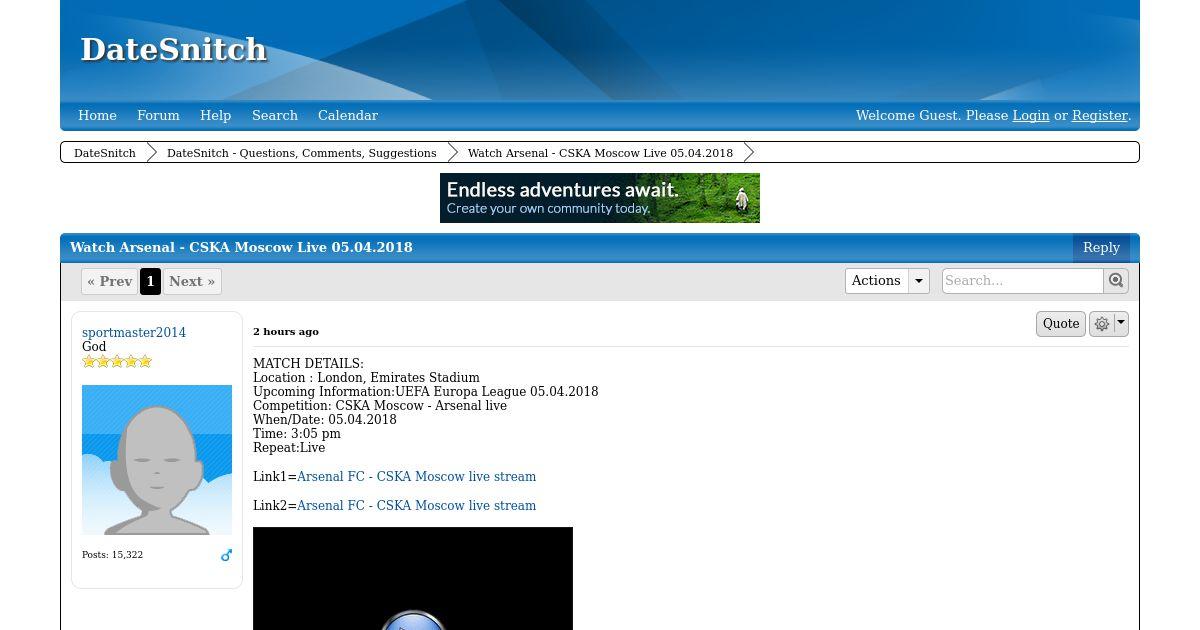Click the gold star rank icons
1200x630 pixels.
pos(117,361)
